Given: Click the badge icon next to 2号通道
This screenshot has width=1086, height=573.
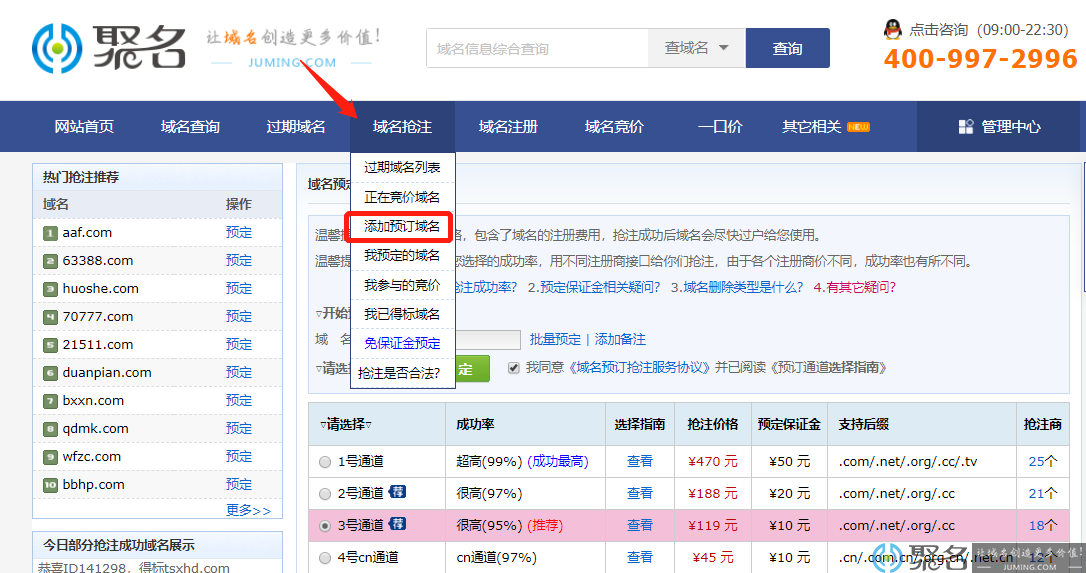Looking at the screenshot, I should [398, 492].
